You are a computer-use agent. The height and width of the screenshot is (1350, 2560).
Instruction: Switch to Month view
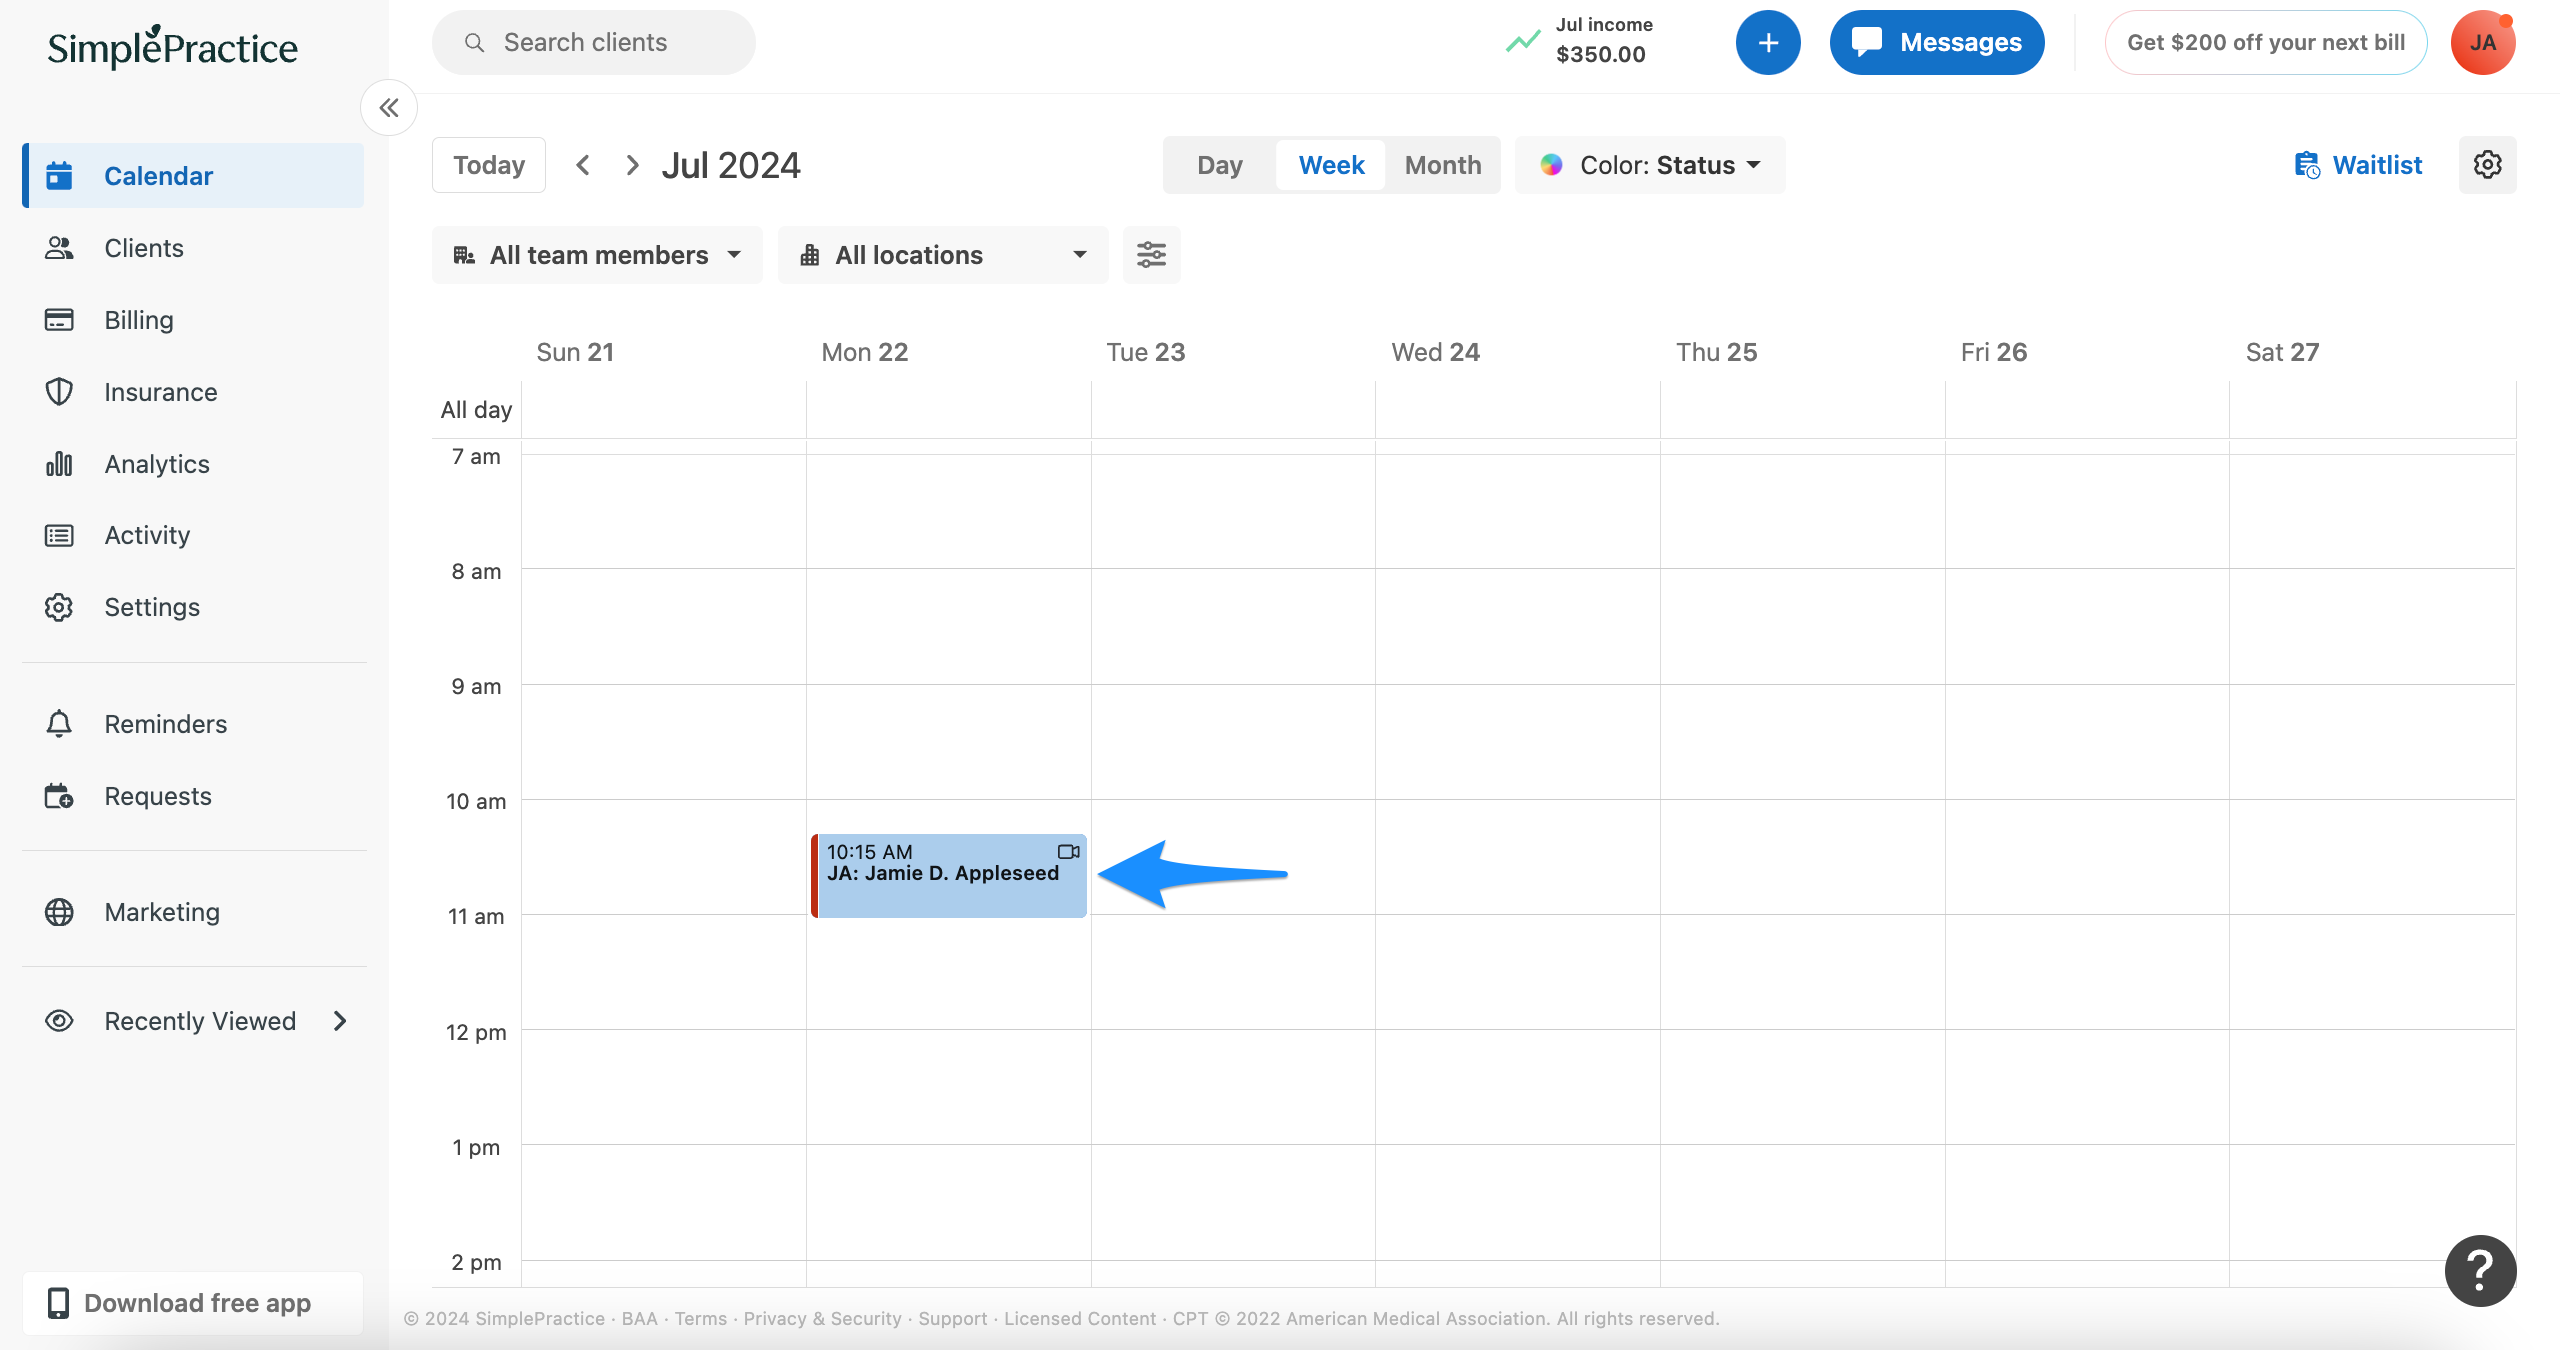pos(1443,165)
